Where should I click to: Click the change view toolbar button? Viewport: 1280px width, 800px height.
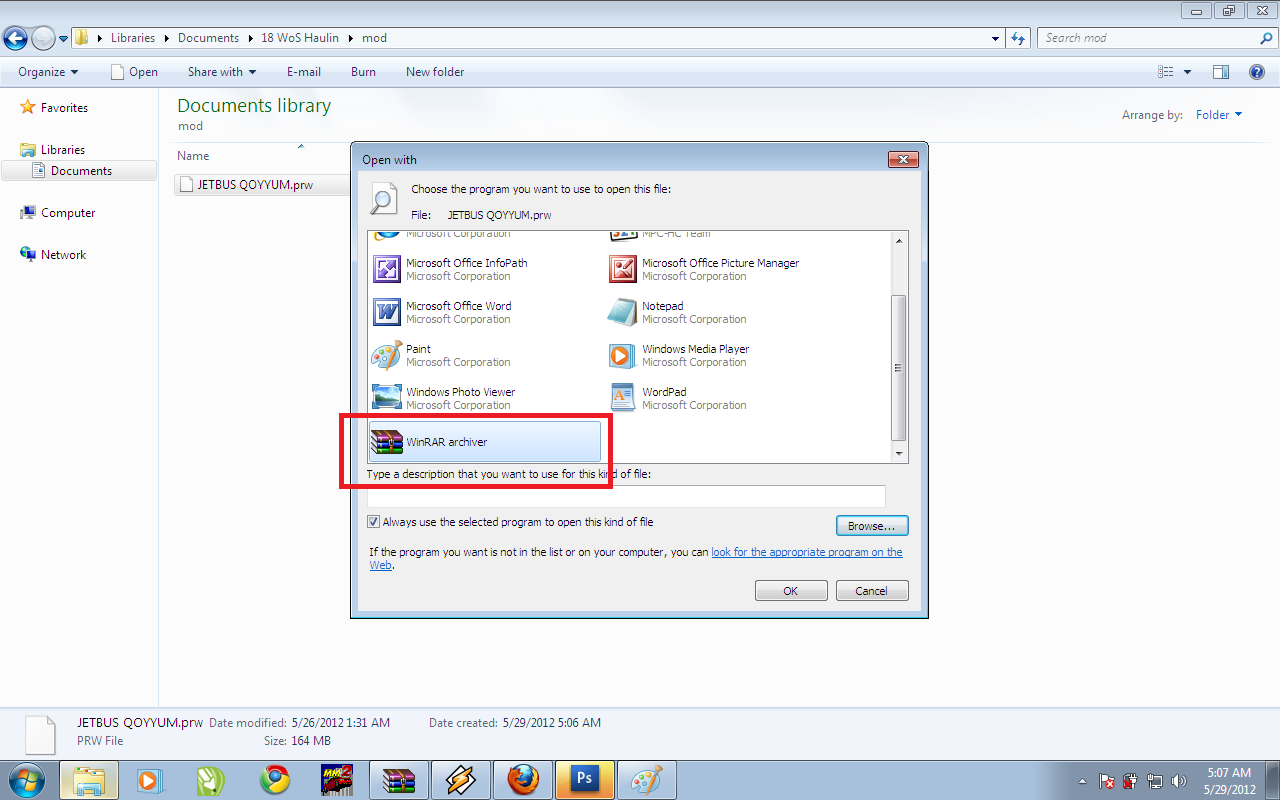point(1165,72)
